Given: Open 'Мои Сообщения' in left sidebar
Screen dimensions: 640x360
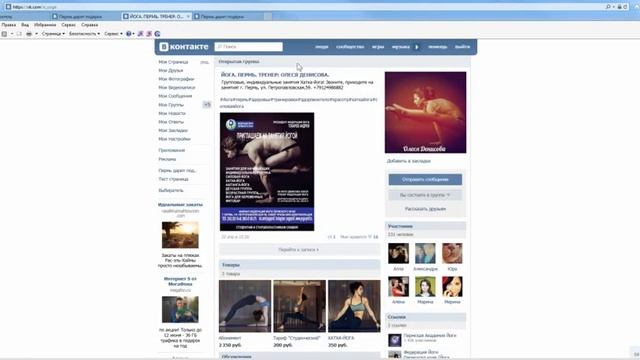Looking at the screenshot, I should 175,96.
